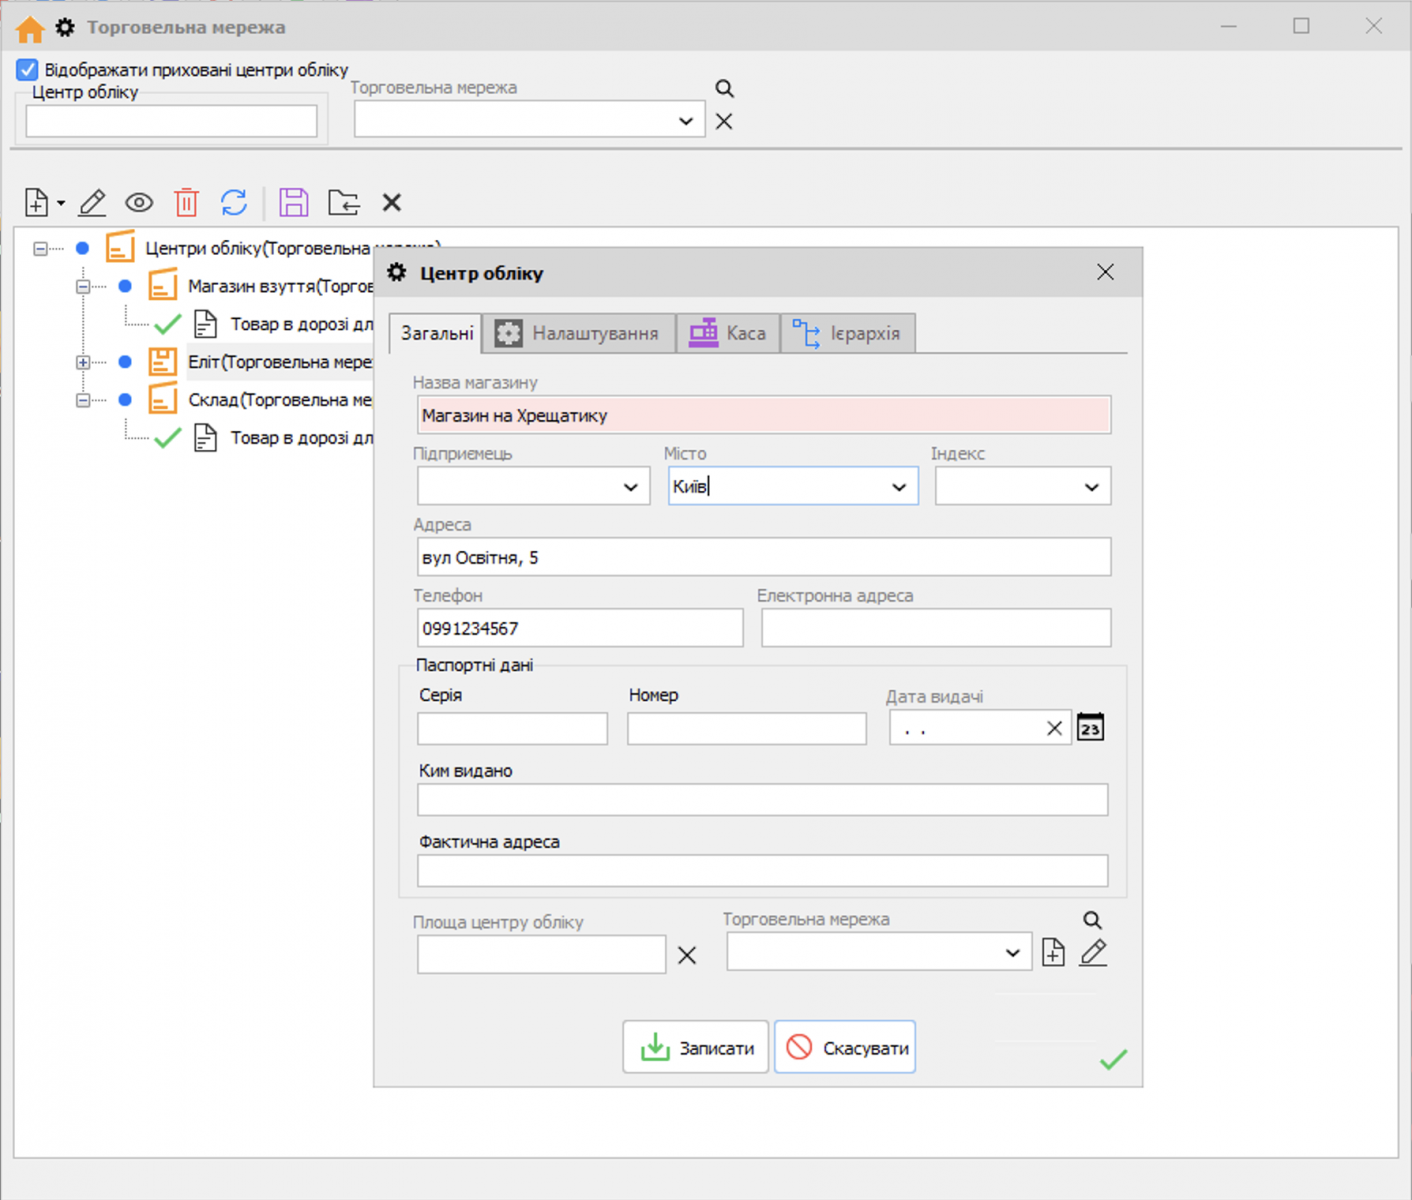The width and height of the screenshot is (1412, 1200).
Task: Click the purple save diskette icon
Action: (x=293, y=203)
